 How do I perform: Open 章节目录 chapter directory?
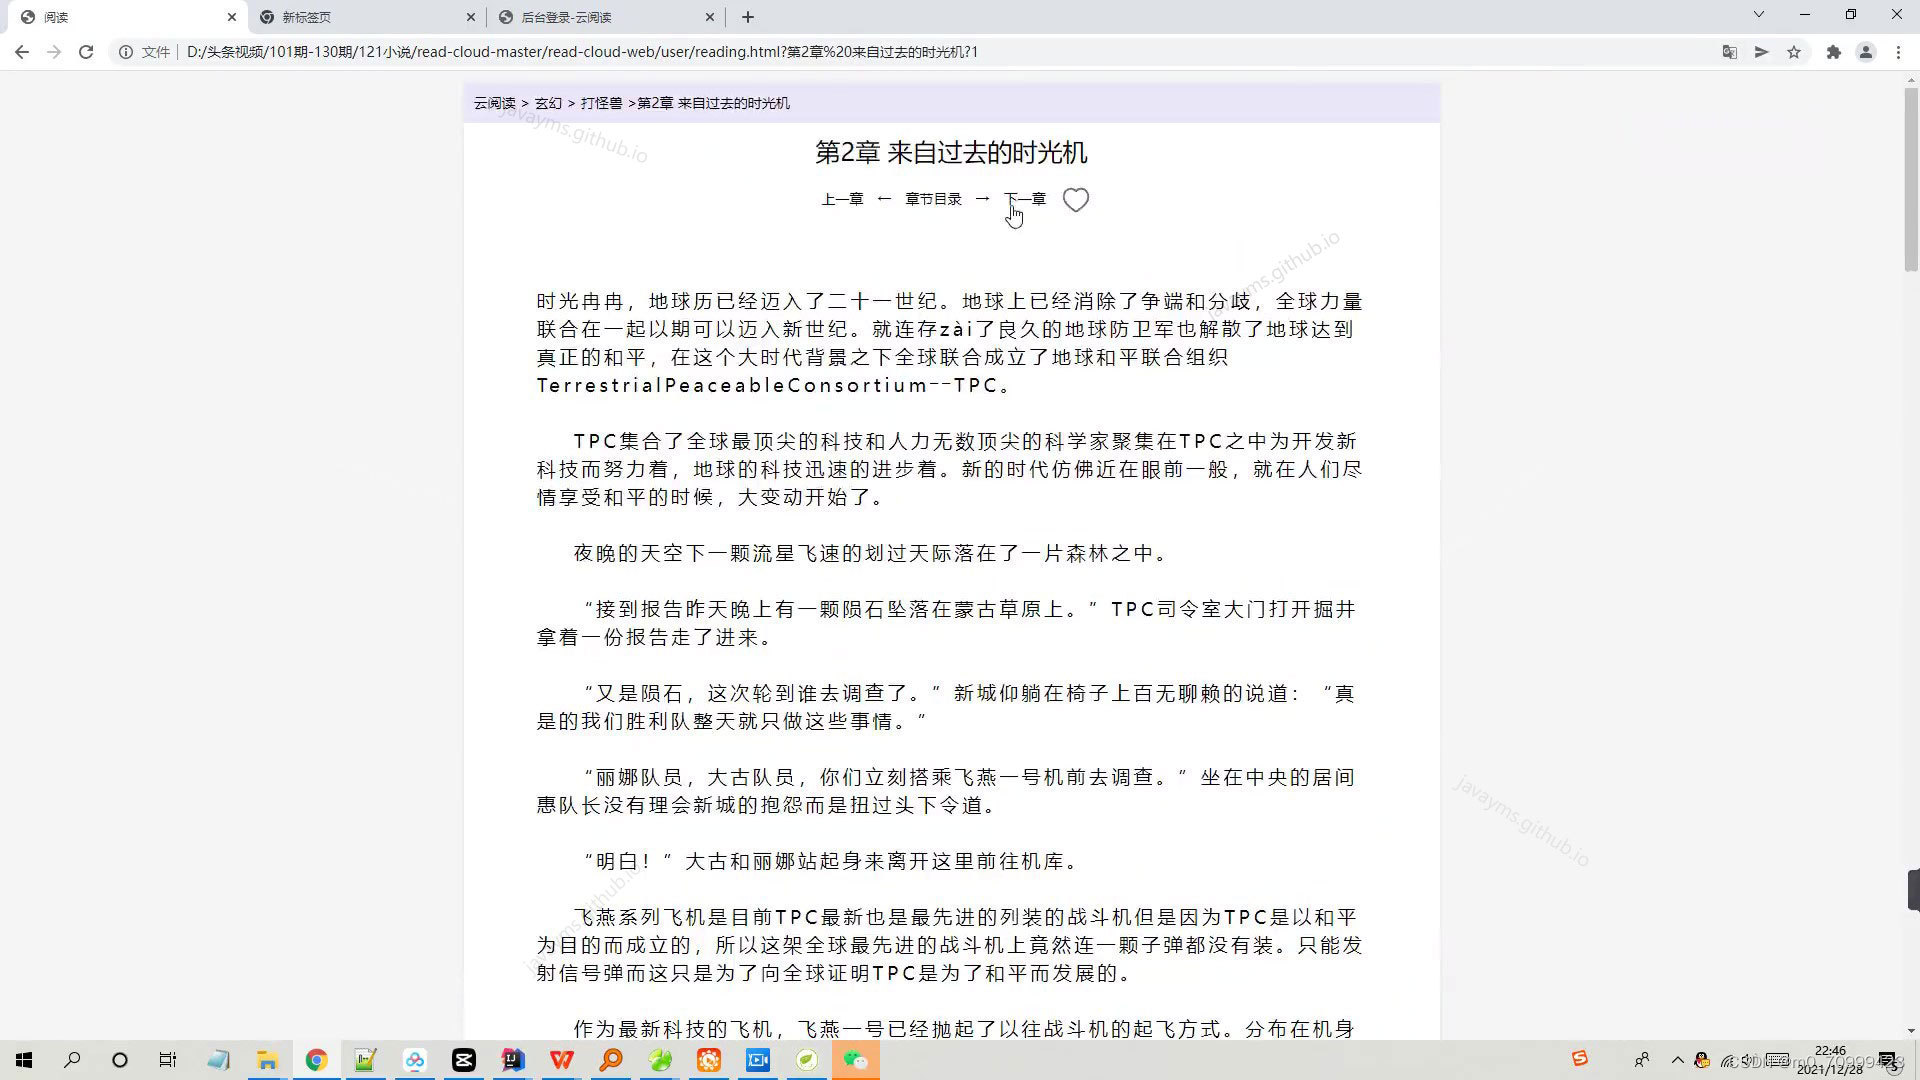tap(933, 198)
